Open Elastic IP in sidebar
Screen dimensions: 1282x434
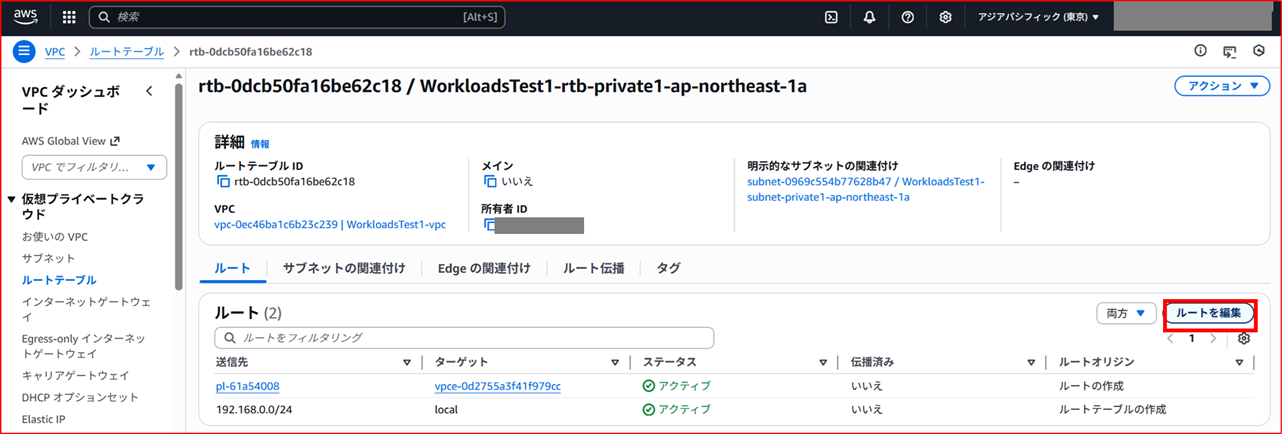(x=44, y=419)
